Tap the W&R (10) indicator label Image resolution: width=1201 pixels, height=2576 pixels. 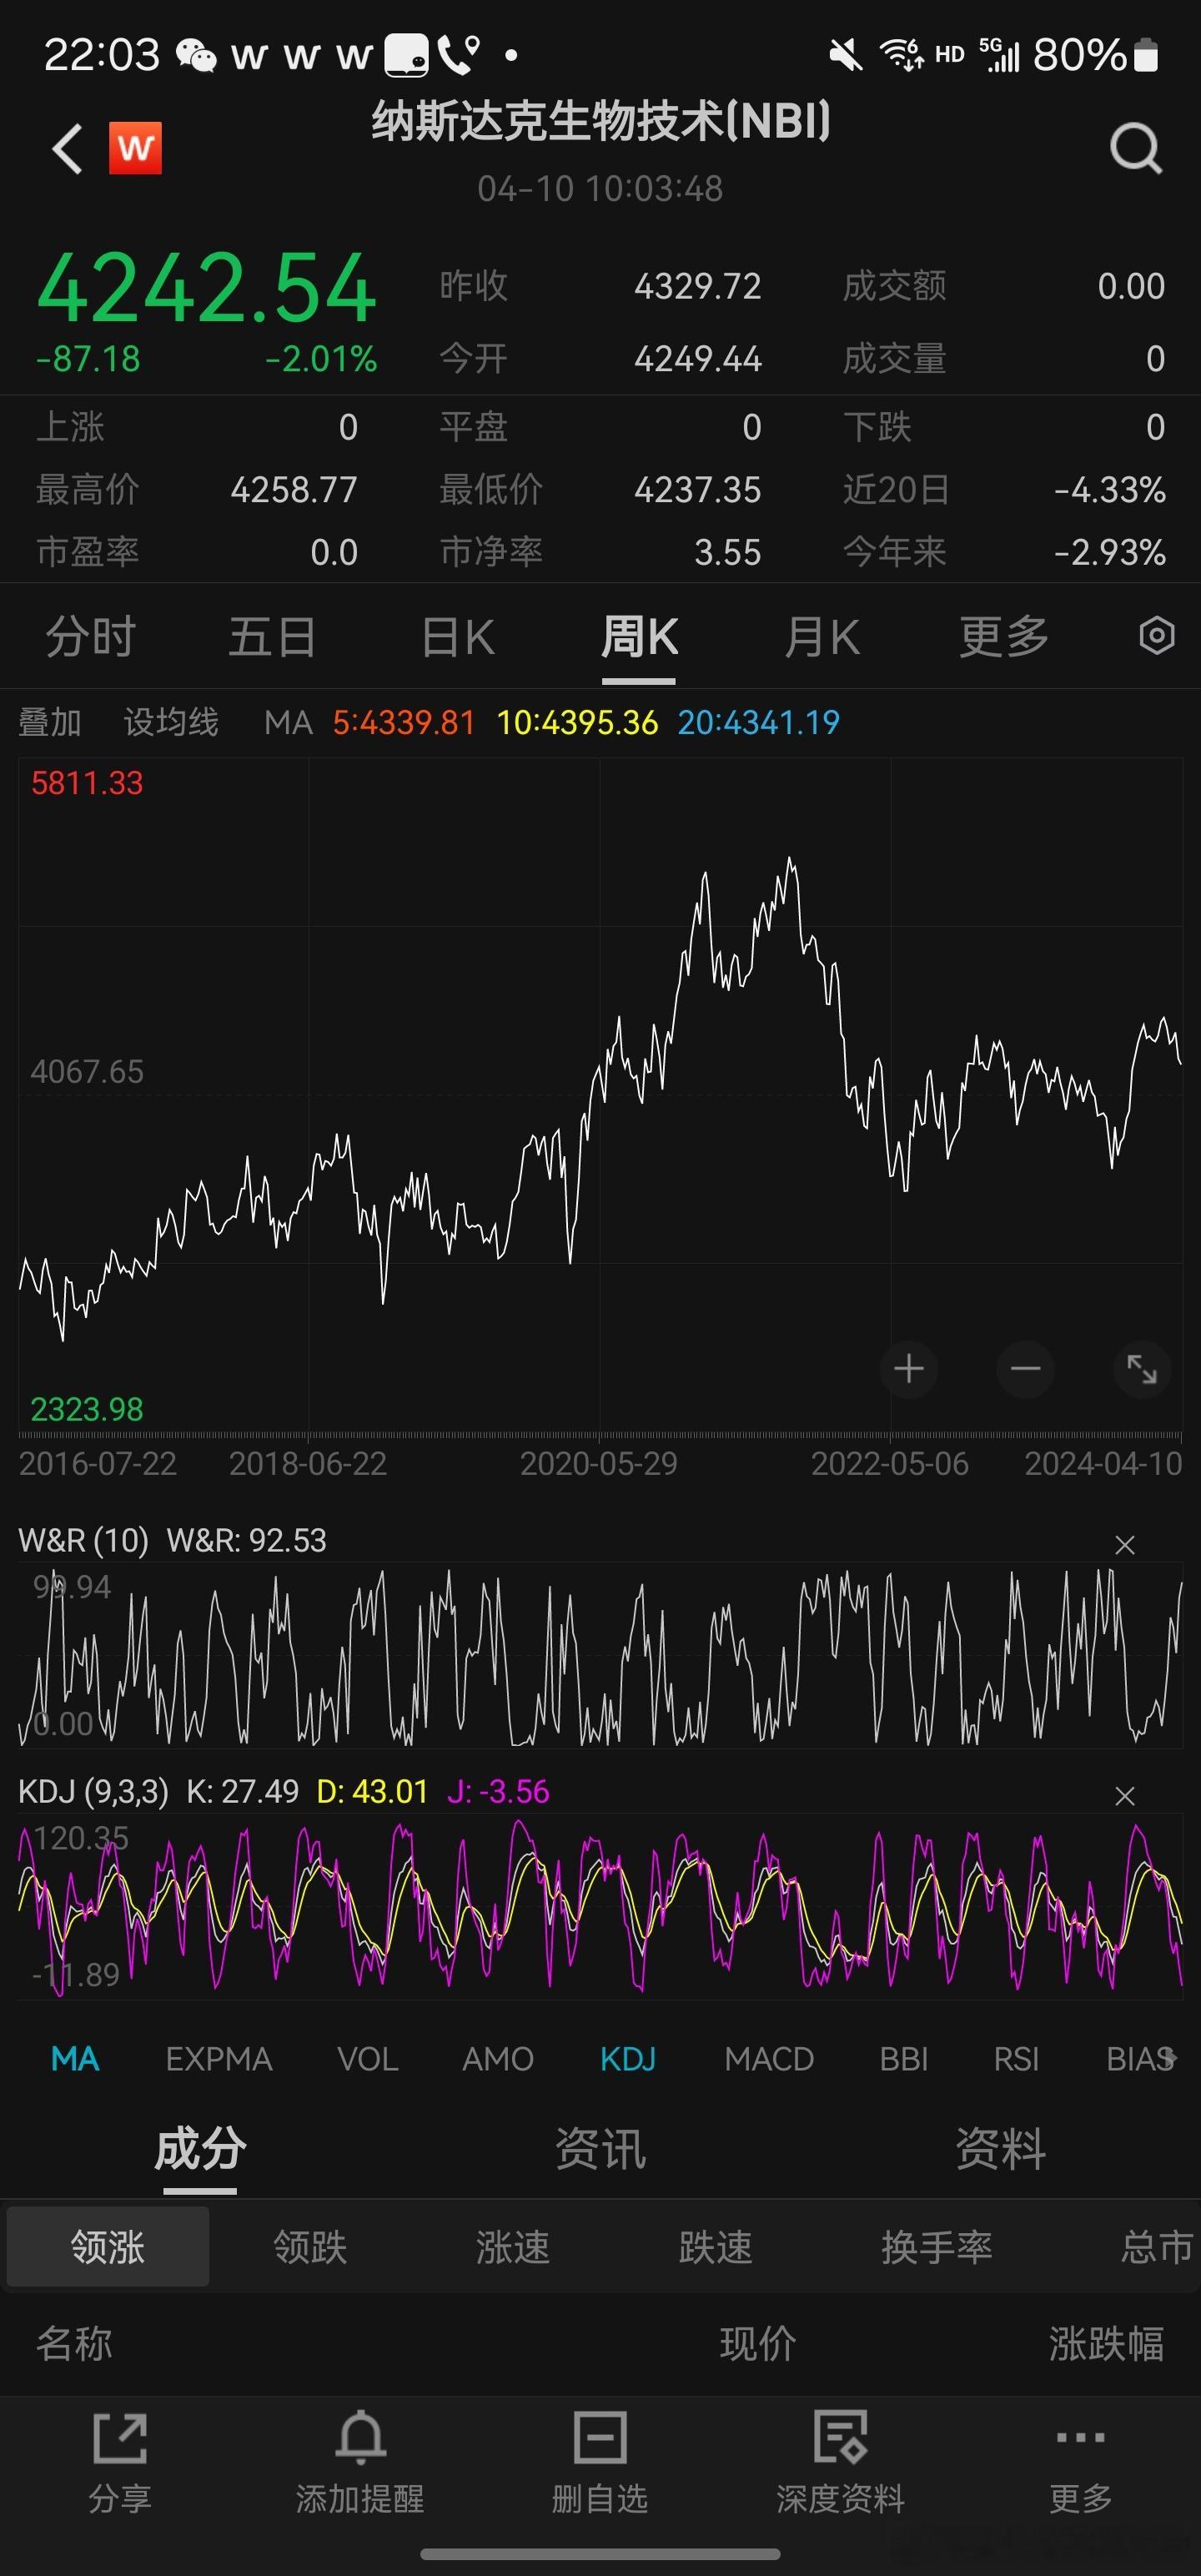pos(83,1541)
